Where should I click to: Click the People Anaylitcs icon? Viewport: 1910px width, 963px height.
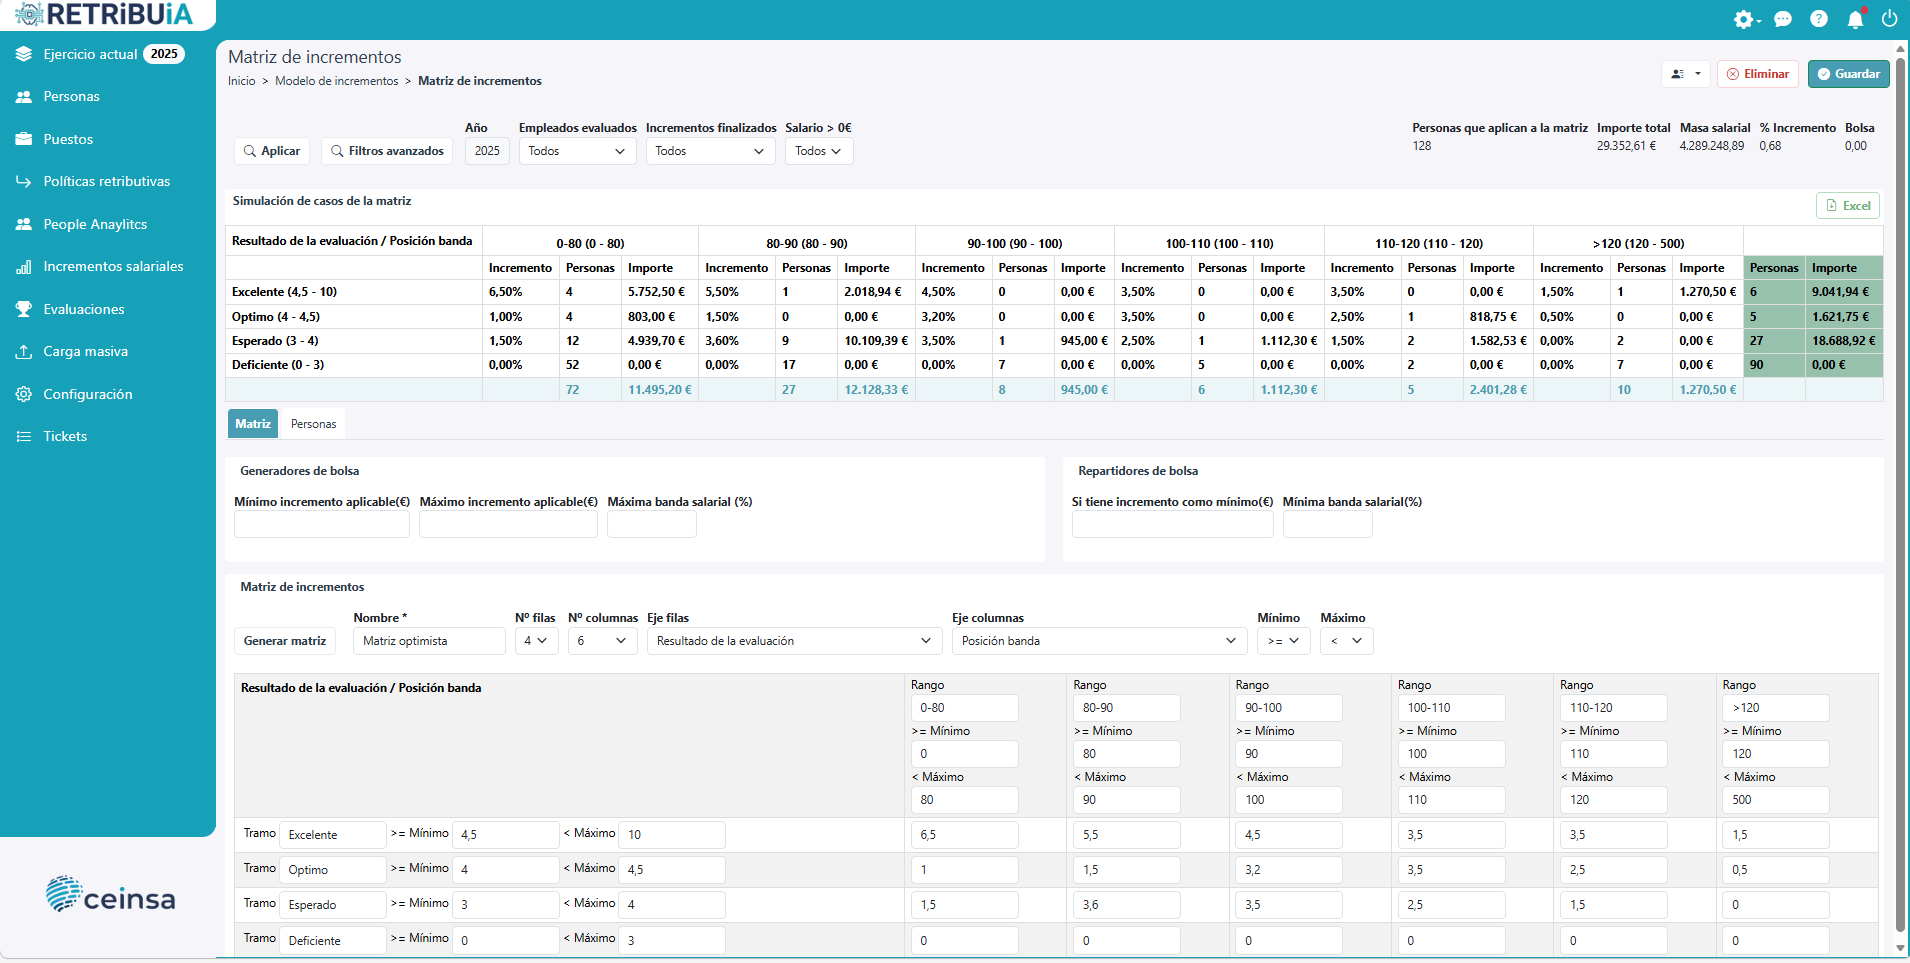24,224
